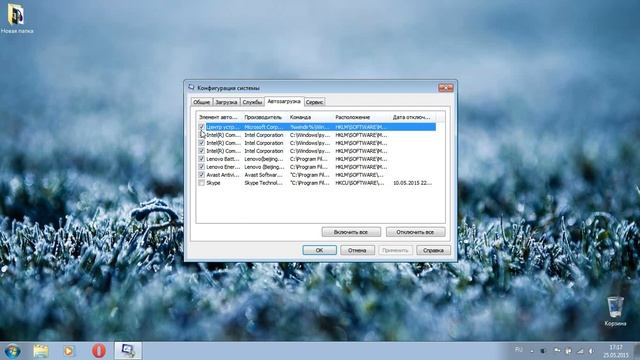Open help via the Справка button
This screenshot has height=360, width=640.
tap(433, 250)
